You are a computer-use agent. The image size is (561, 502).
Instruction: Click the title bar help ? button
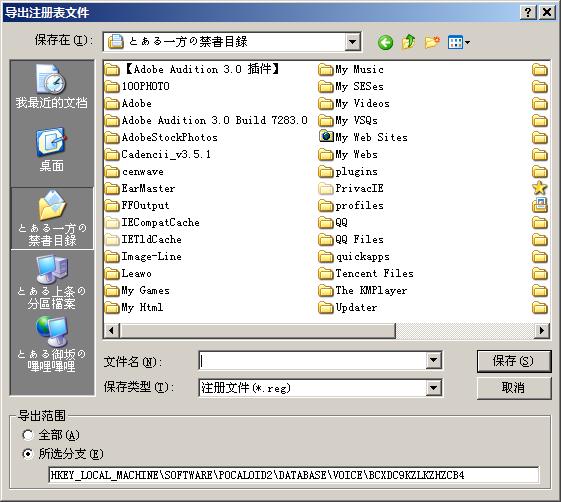click(x=528, y=13)
